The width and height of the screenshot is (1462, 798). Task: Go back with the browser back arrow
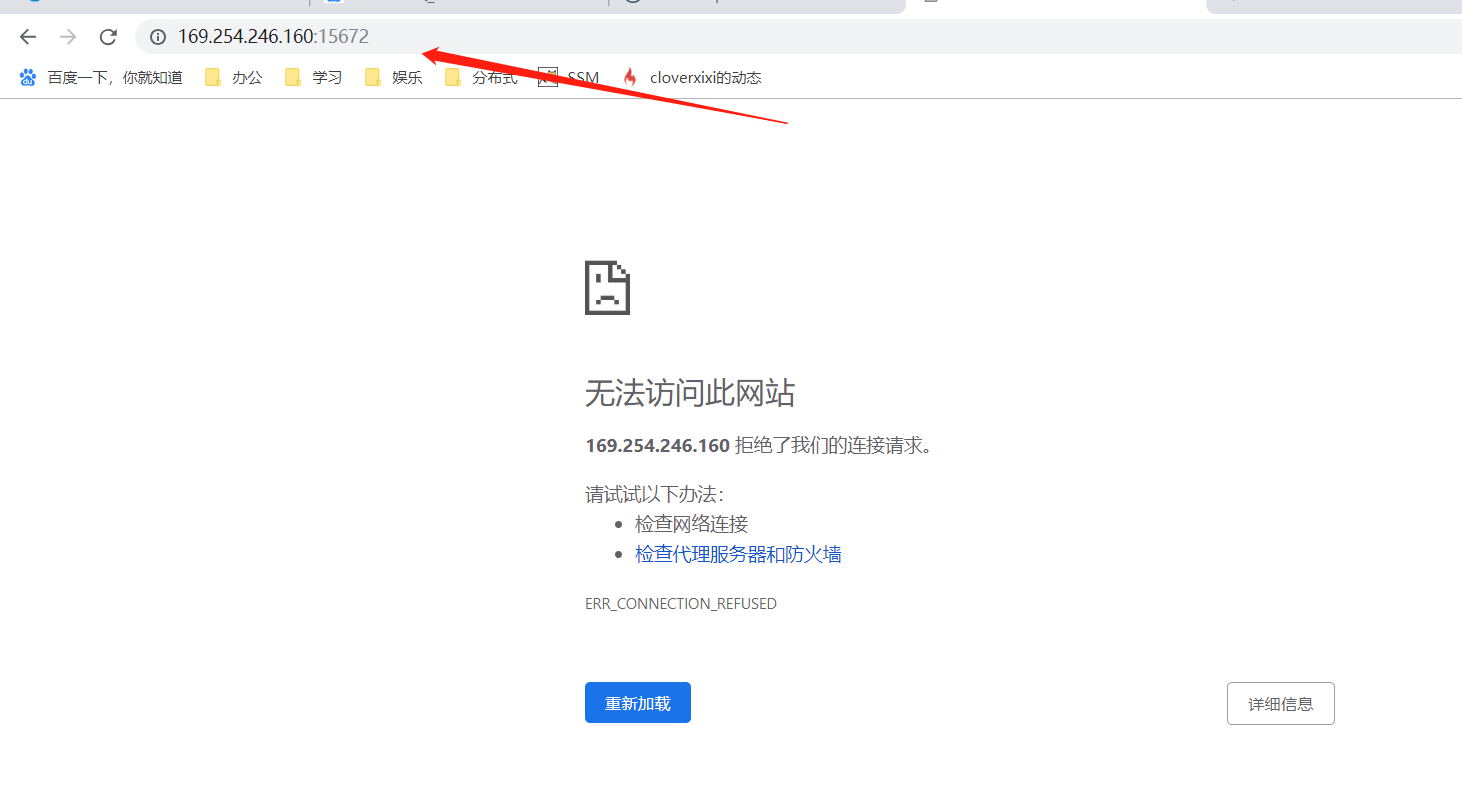(x=28, y=37)
